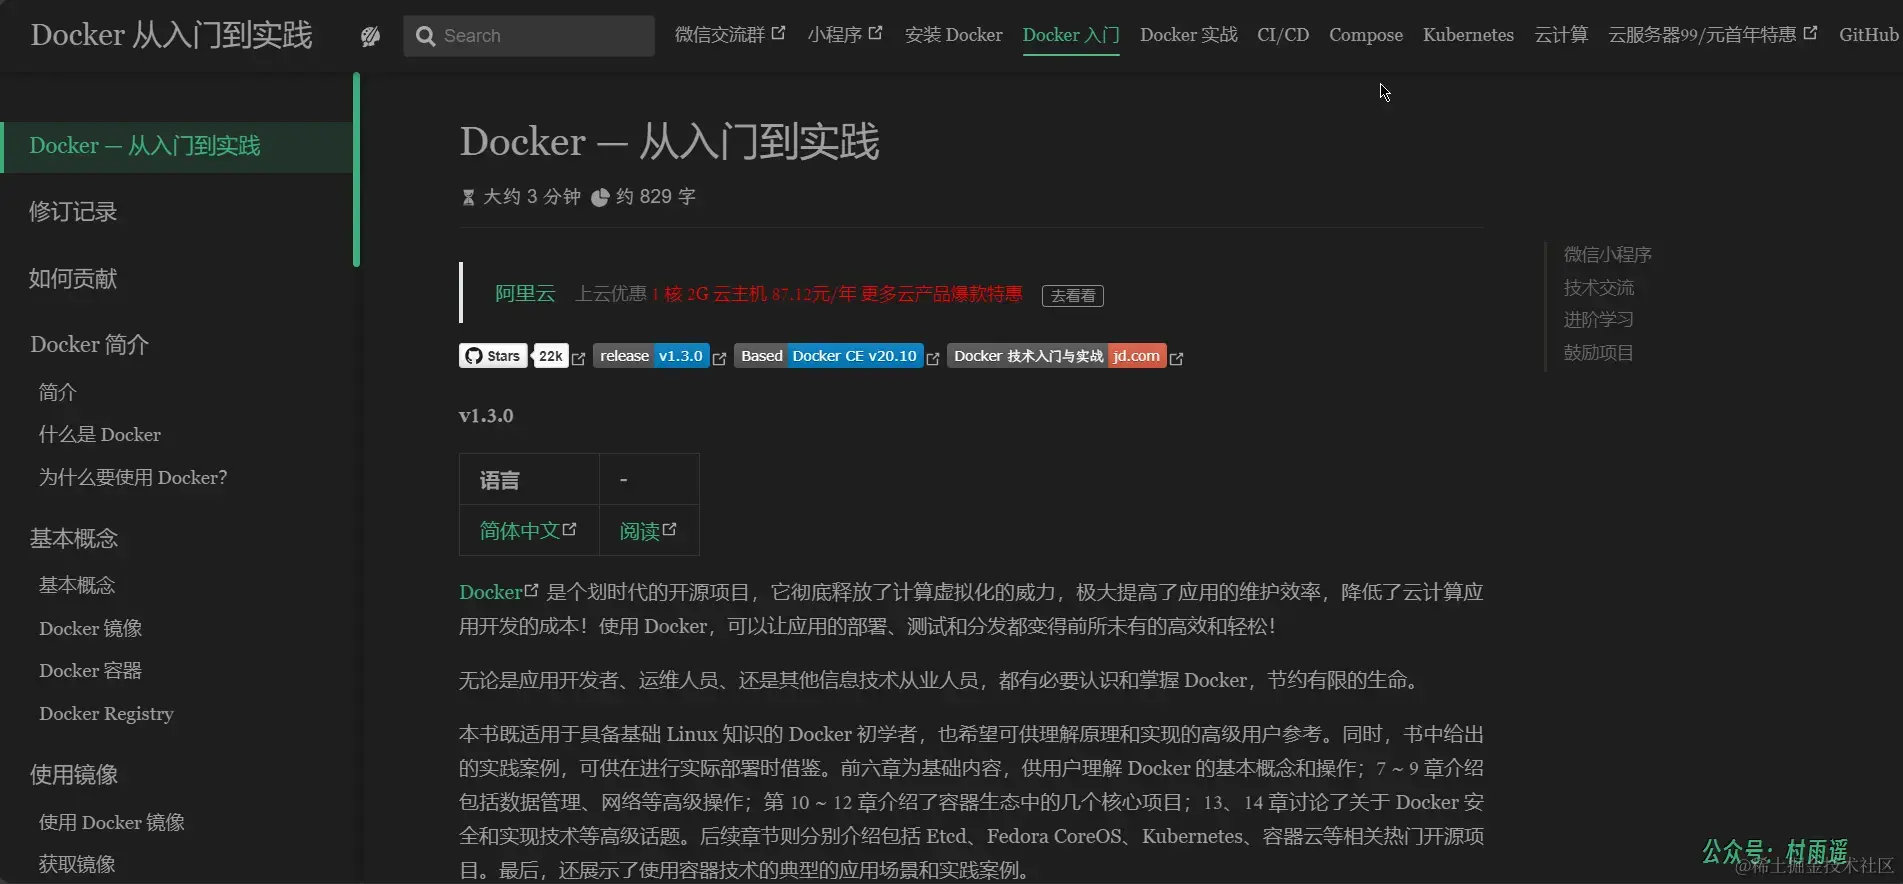Screen dimensions: 1903x884
Task: Click the 去看看 button
Action: 1072,296
